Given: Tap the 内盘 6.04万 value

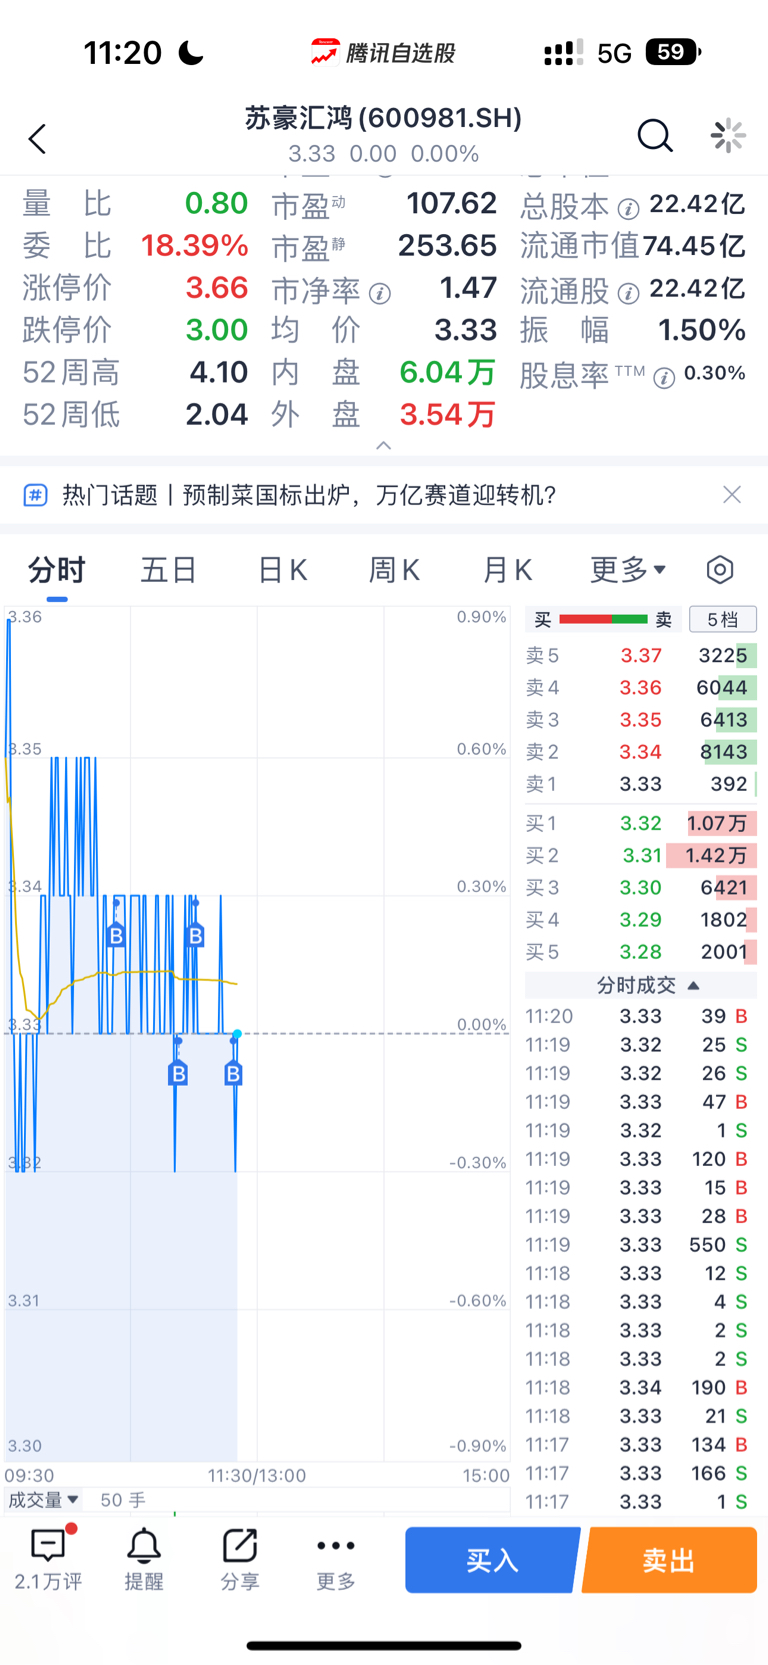Looking at the screenshot, I should pos(448,372).
